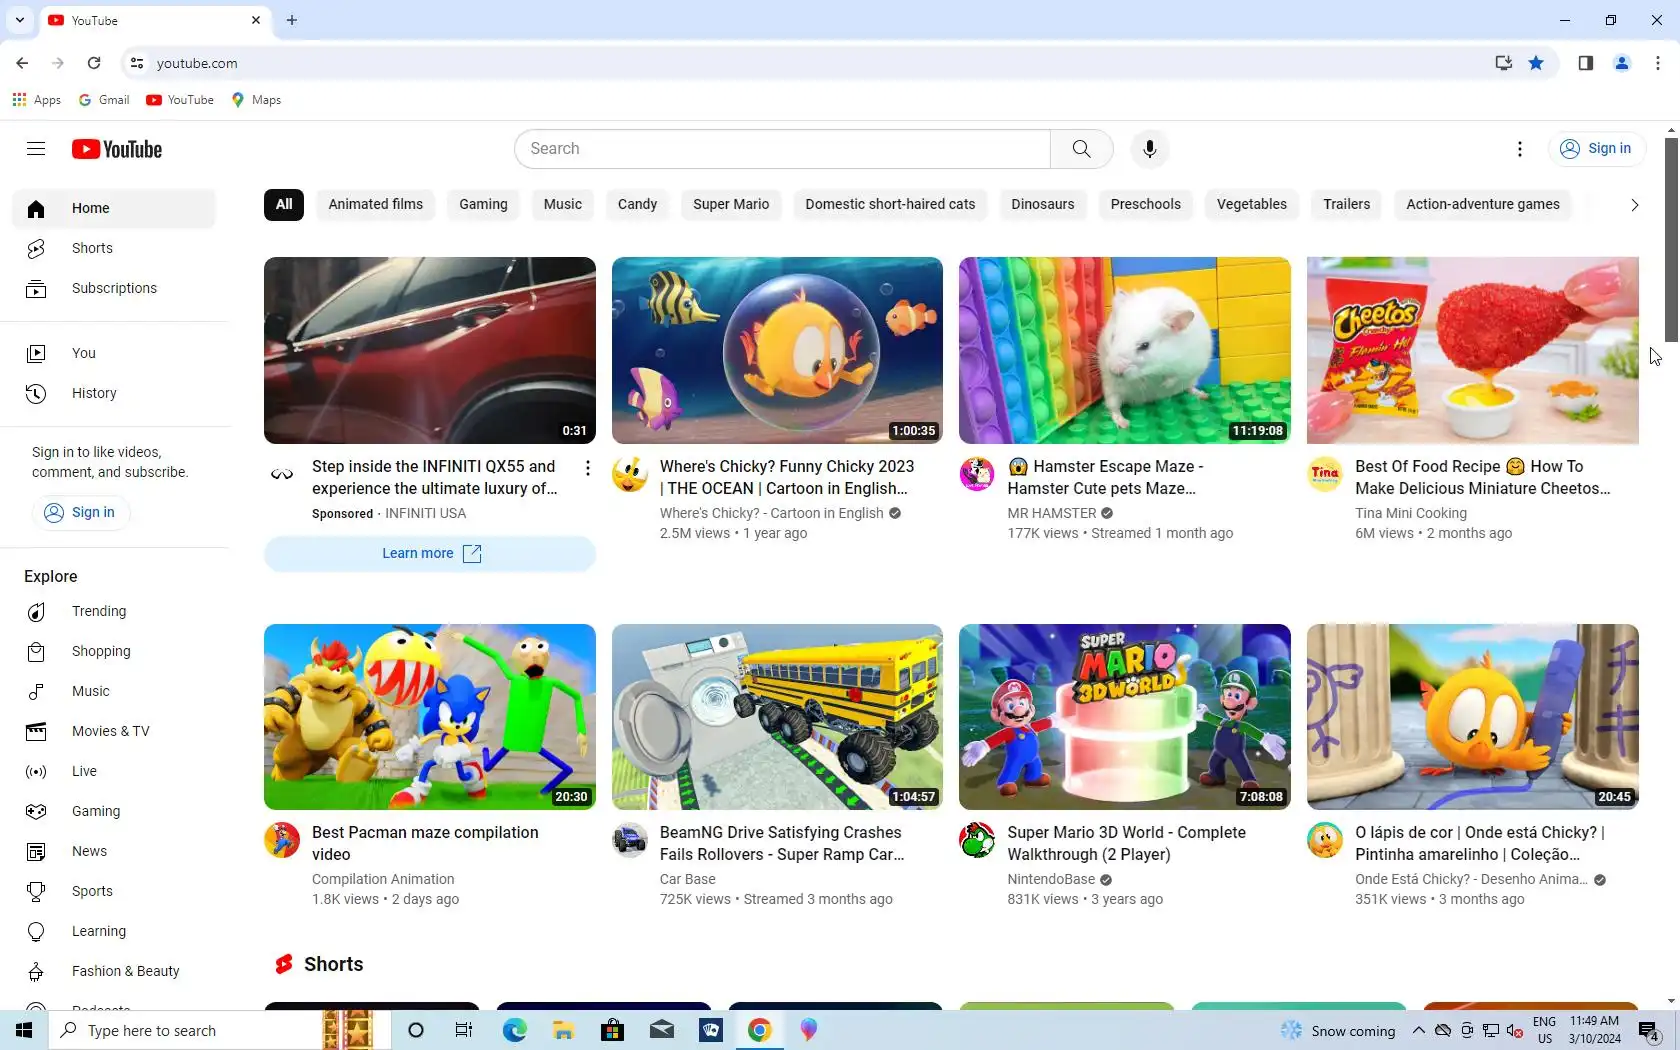The width and height of the screenshot is (1680, 1050).
Task: Click the search magnifier button
Action: click(1081, 149)
